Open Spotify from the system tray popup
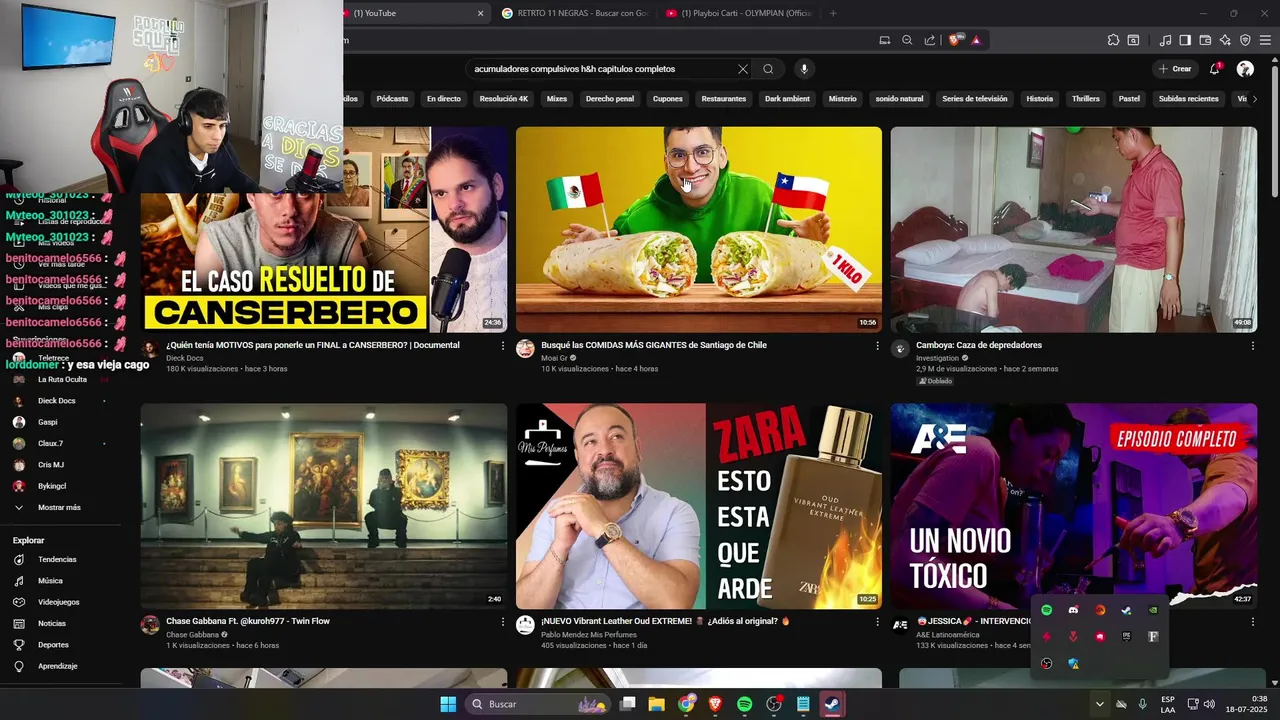Screen dimensions: 1280x720 point(1047,610)
